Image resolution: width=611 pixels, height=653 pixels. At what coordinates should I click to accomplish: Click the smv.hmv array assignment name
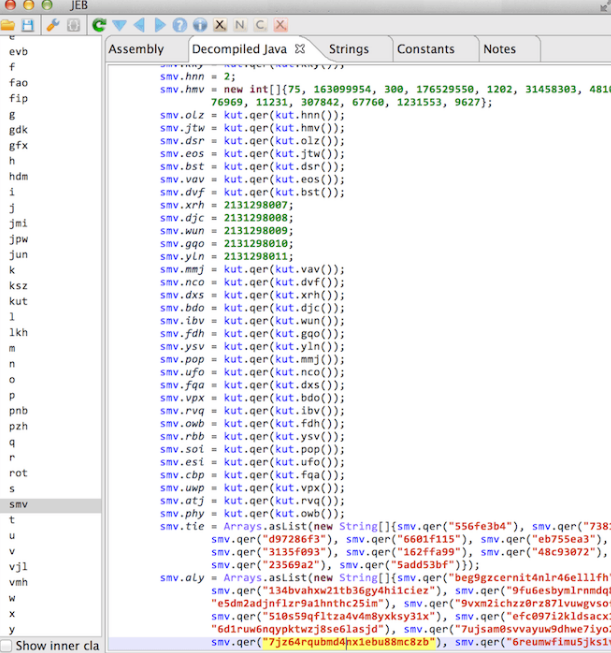pos(182,90)
